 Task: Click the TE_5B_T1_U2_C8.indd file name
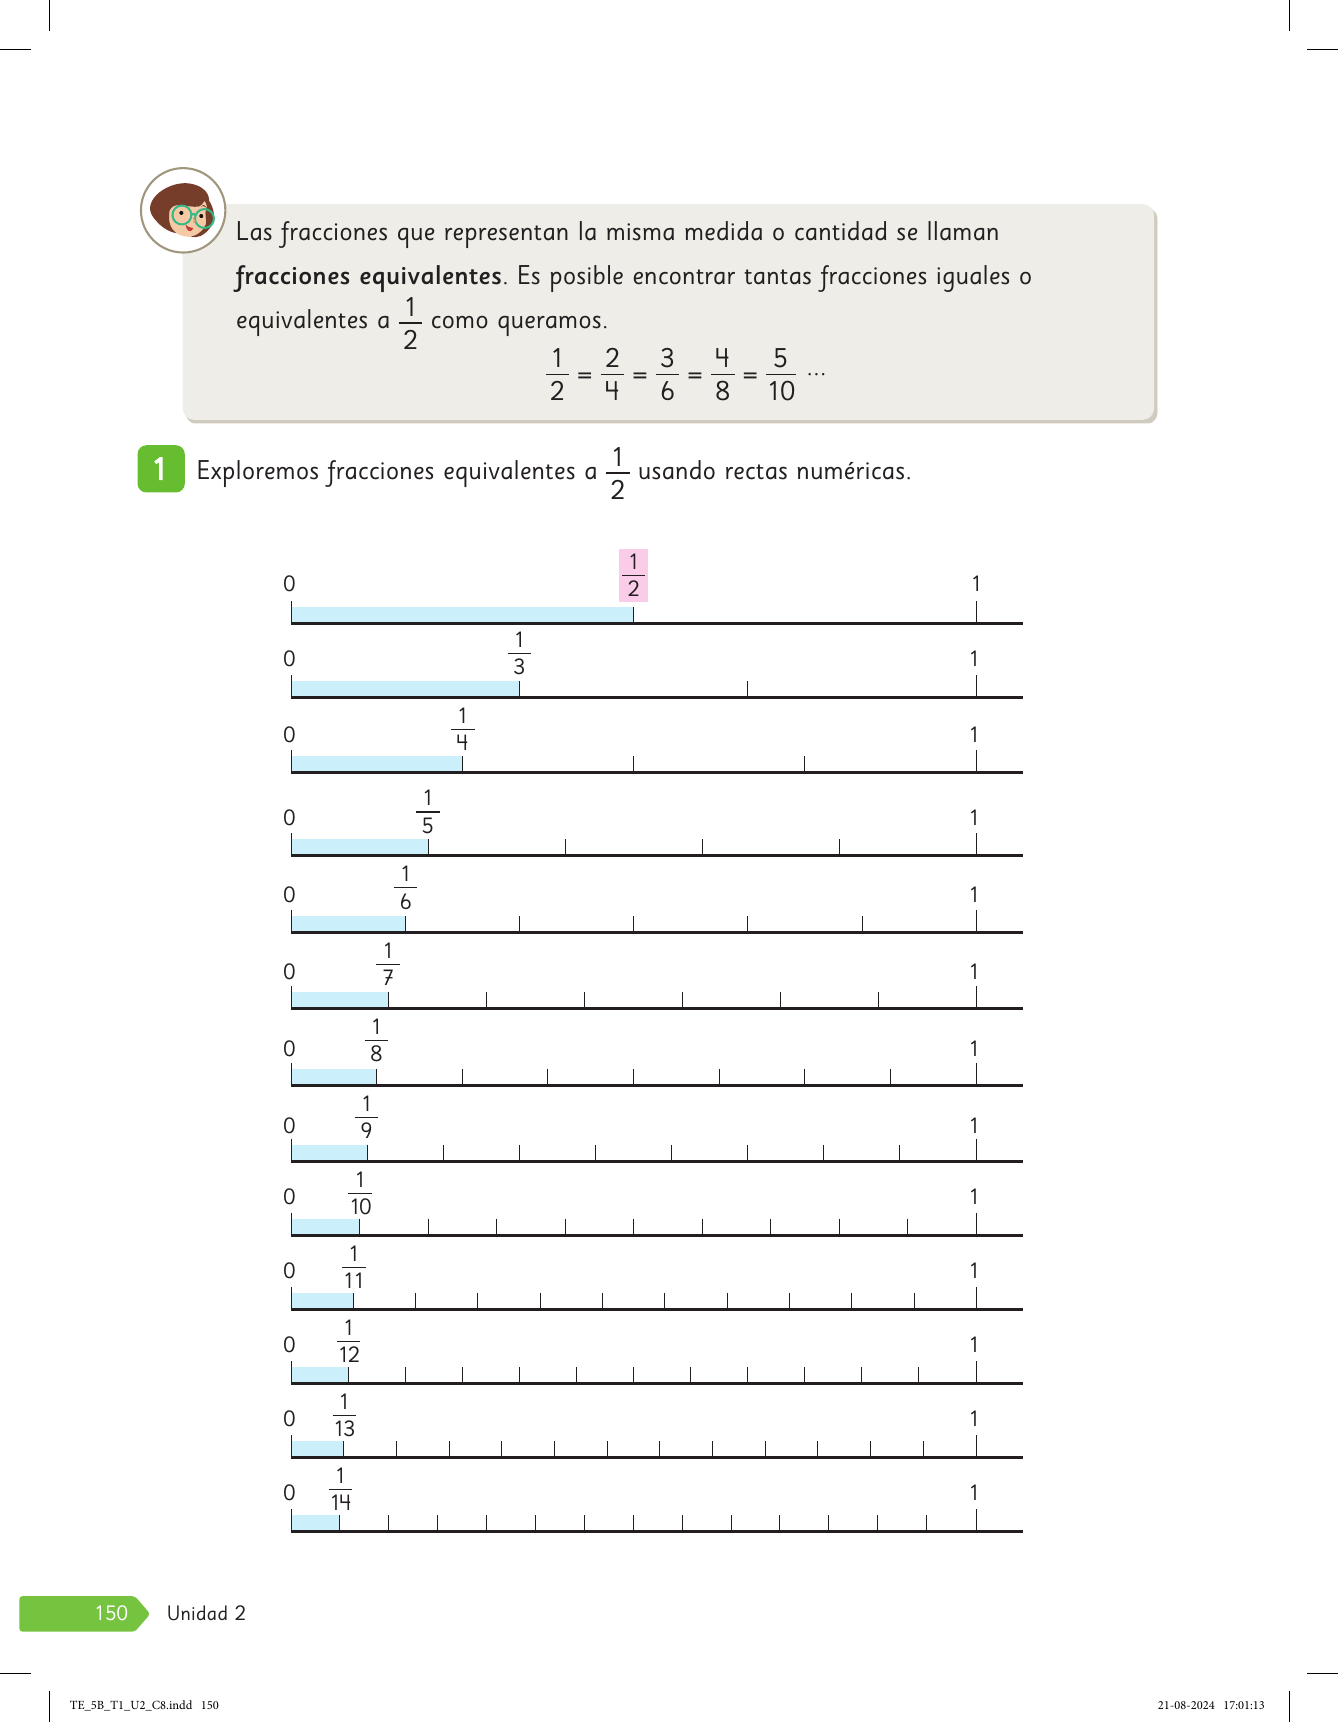coord(144,1705)
